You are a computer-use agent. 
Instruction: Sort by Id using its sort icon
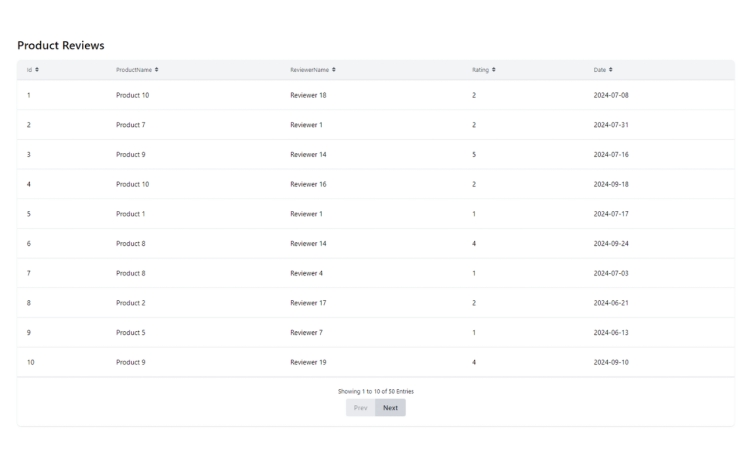pos(37,70)
